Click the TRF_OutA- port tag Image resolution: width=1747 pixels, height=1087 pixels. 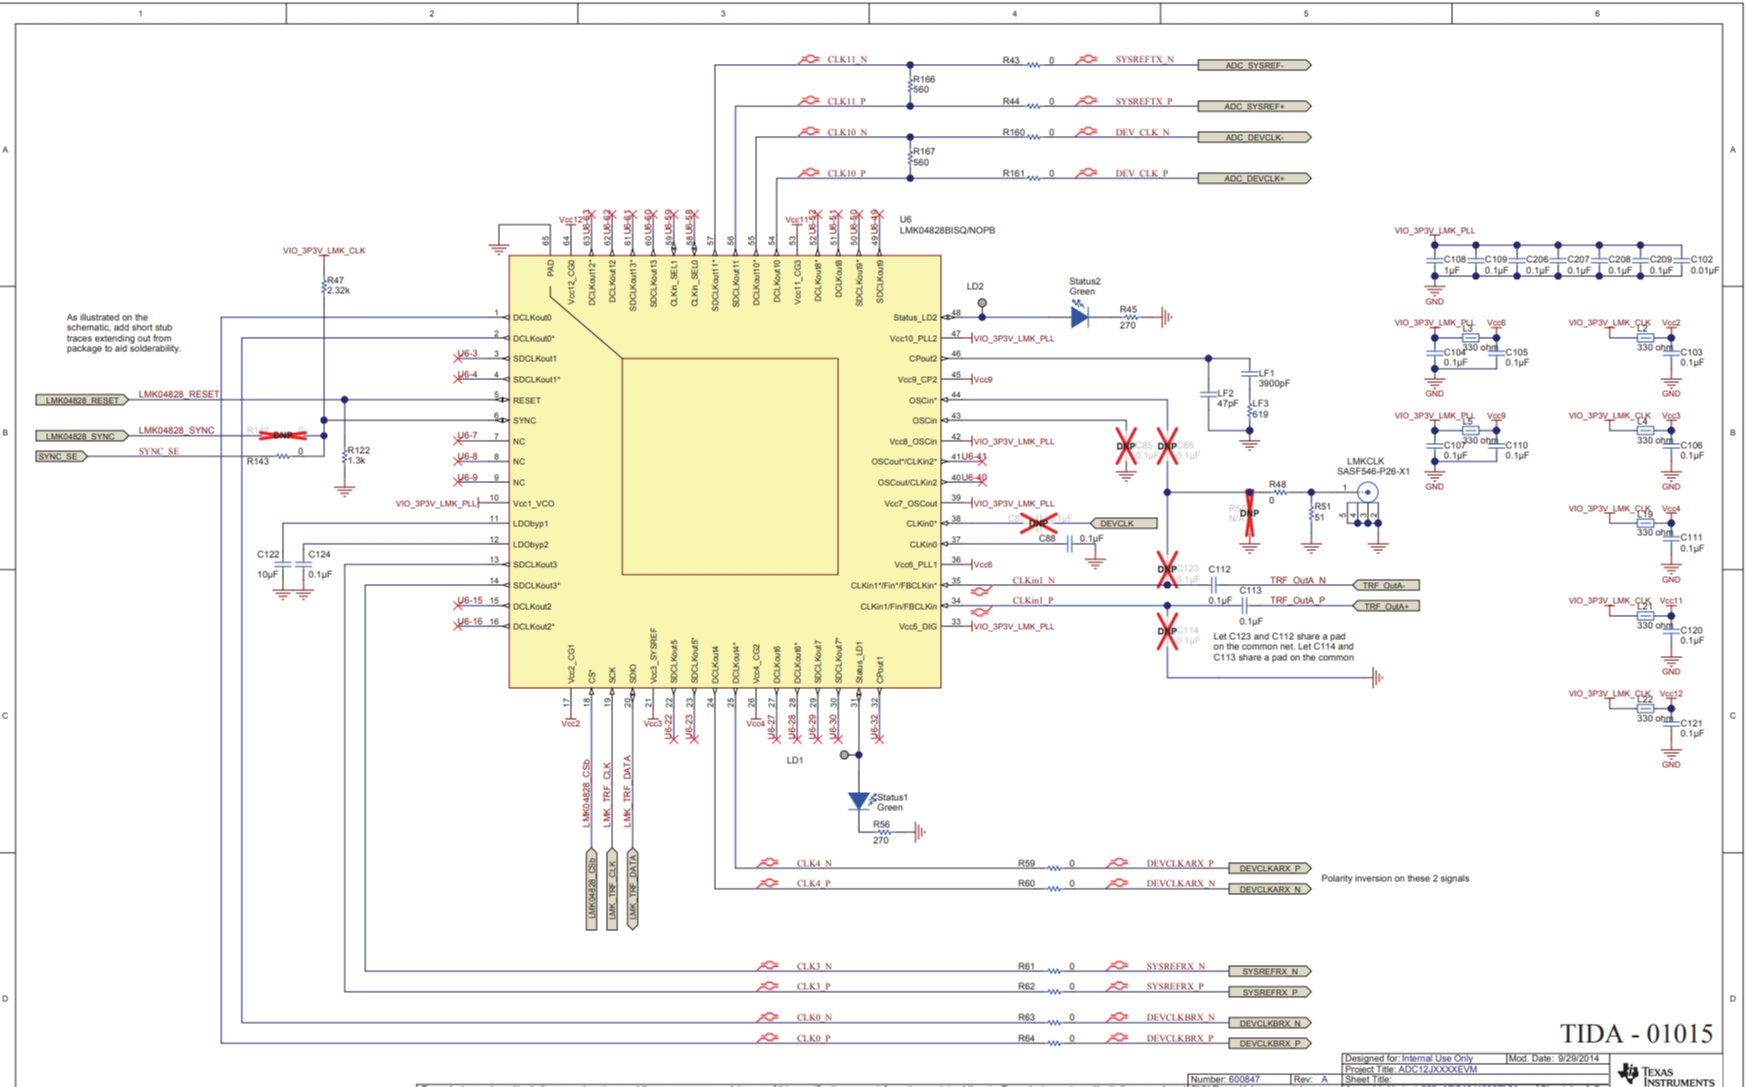click(x=1385, y=585)
